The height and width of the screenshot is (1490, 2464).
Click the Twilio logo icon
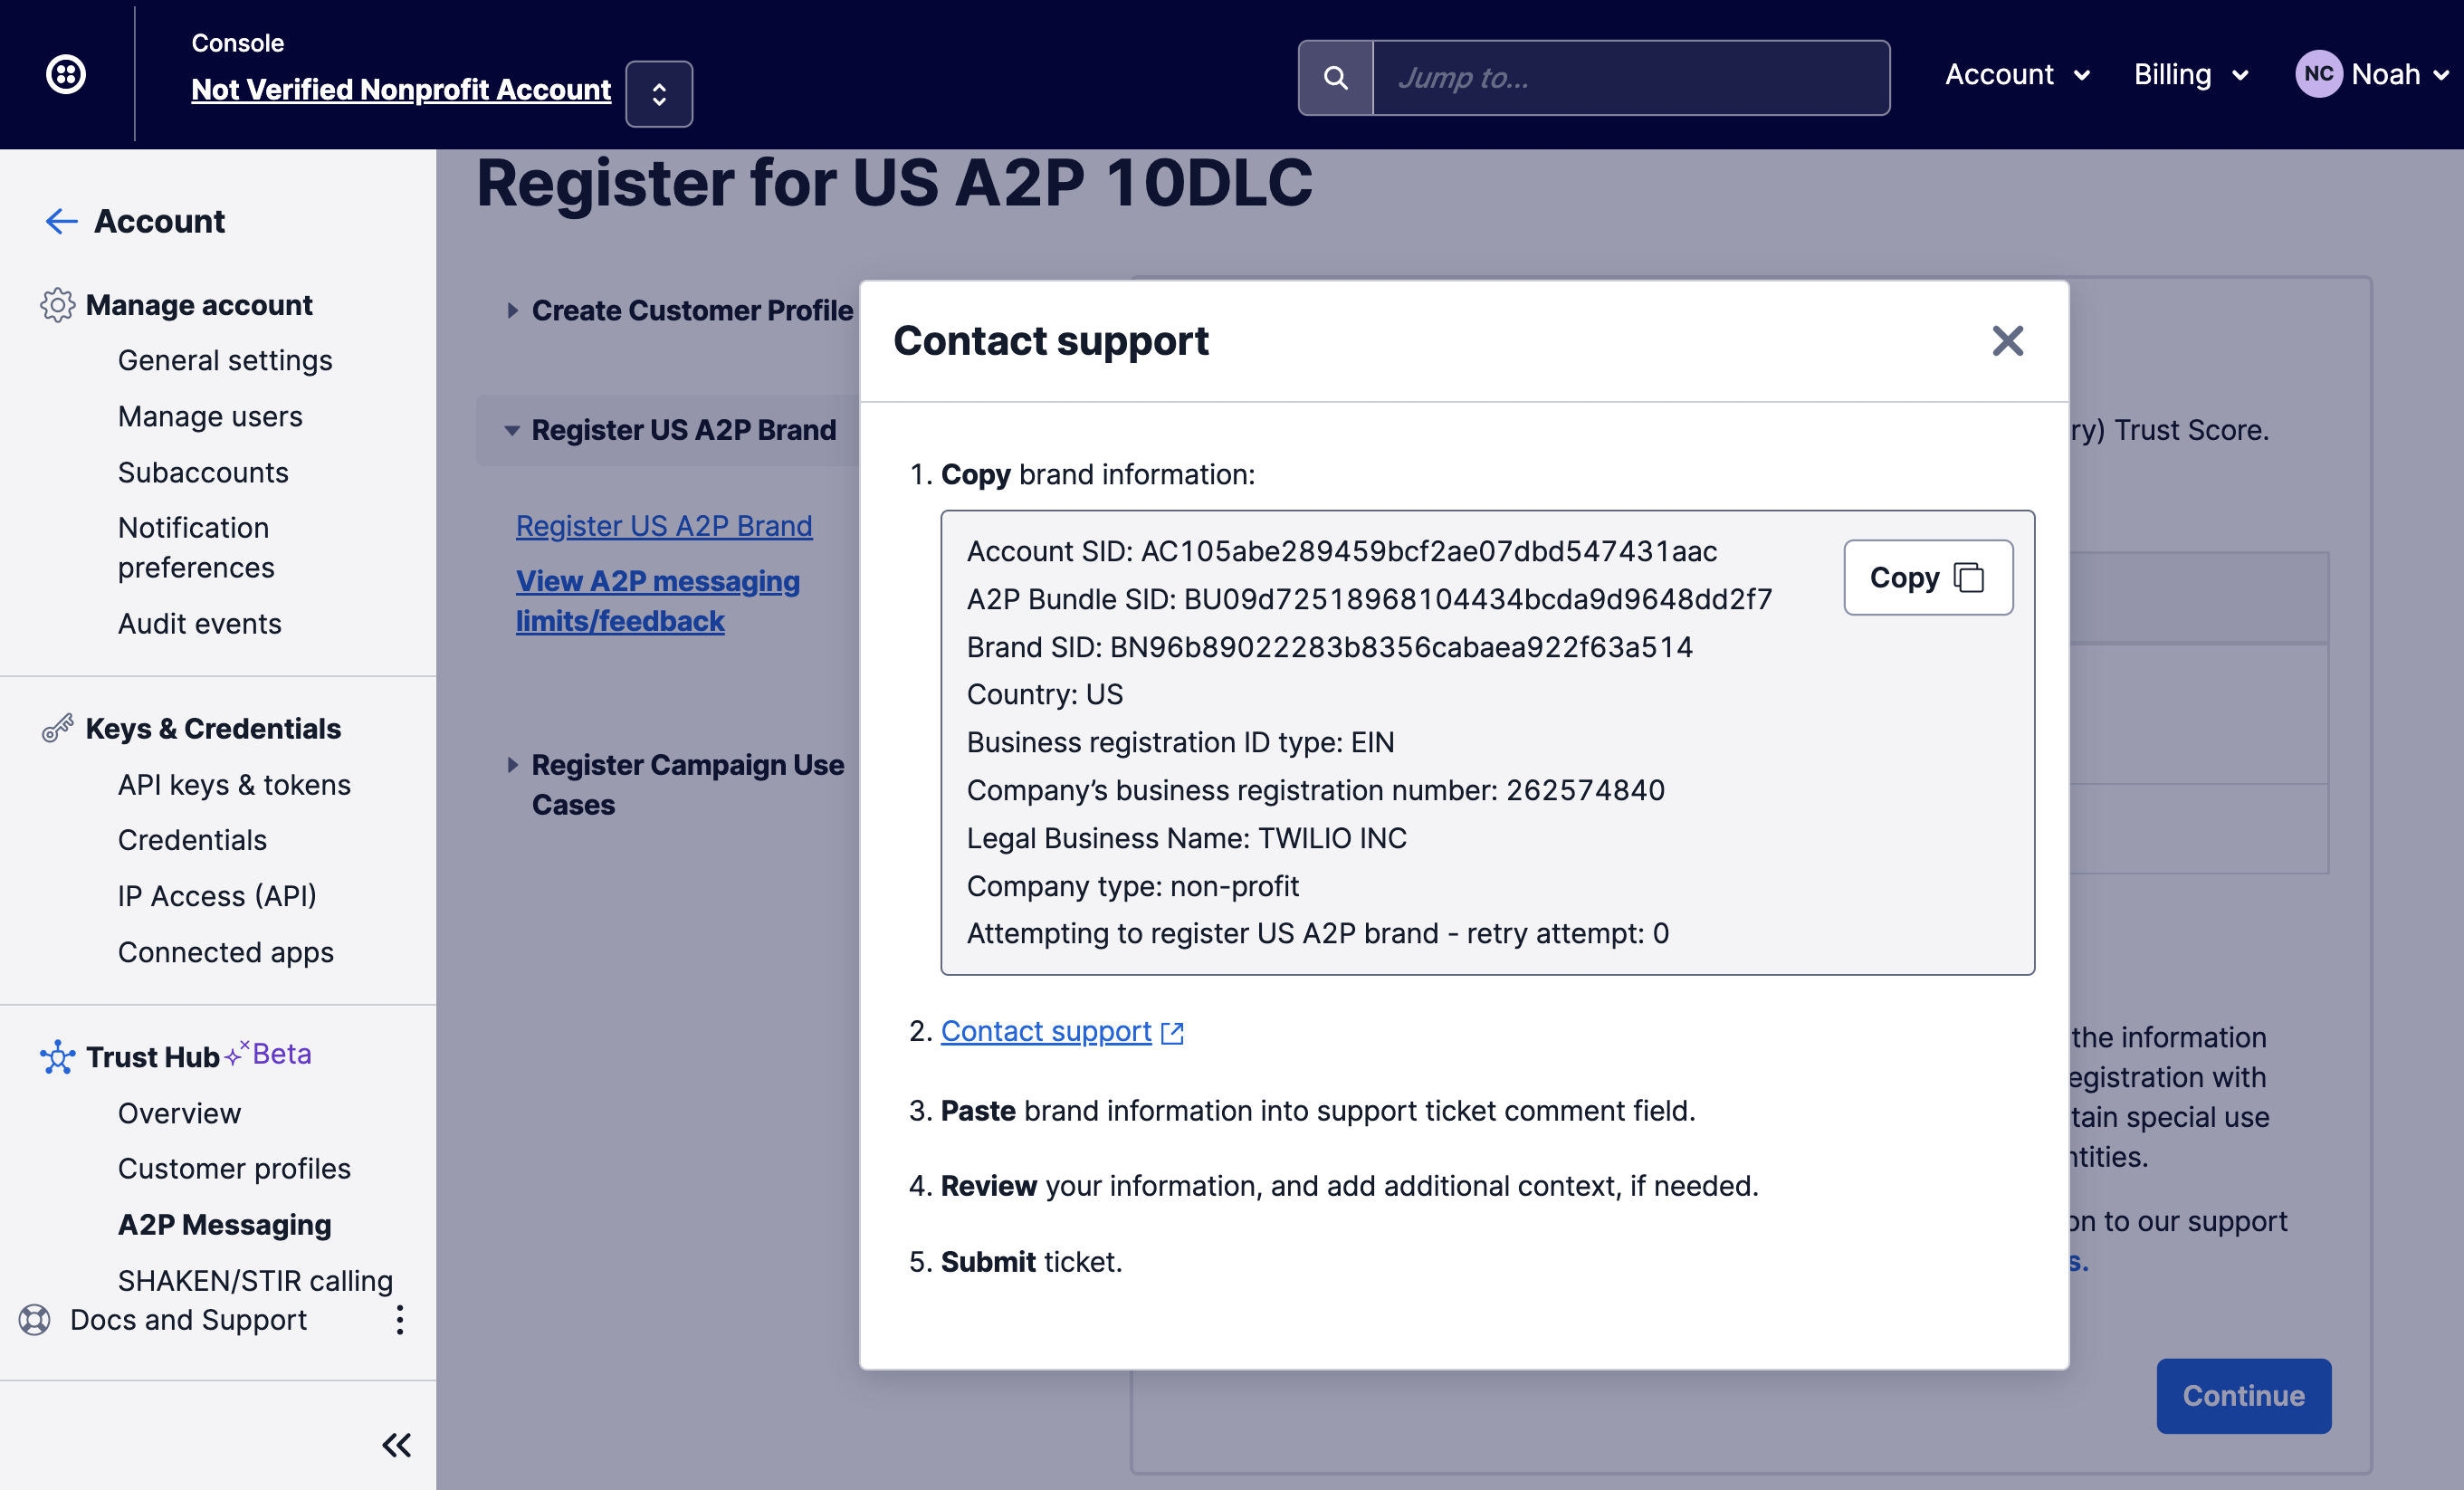point(66,74)
